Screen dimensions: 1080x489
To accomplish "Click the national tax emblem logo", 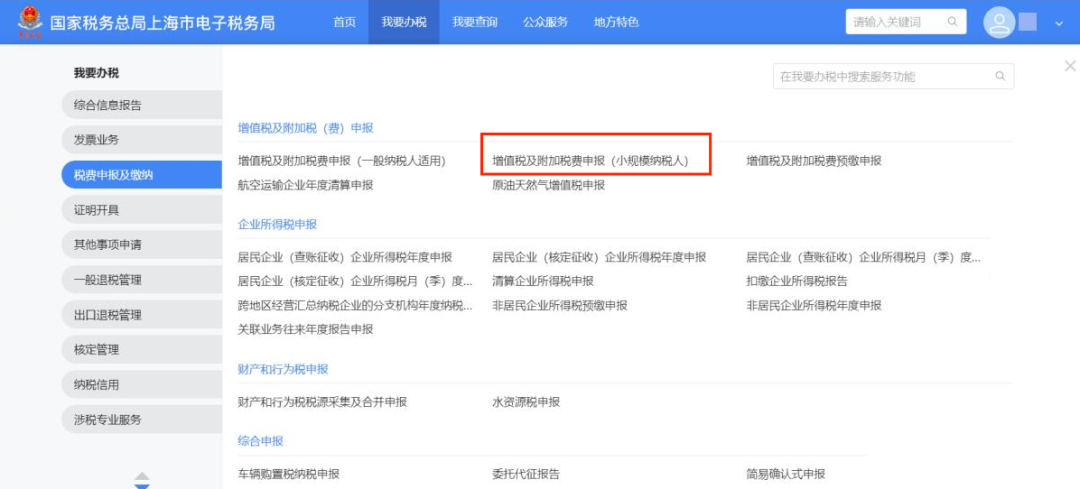I will coord(30,21).
